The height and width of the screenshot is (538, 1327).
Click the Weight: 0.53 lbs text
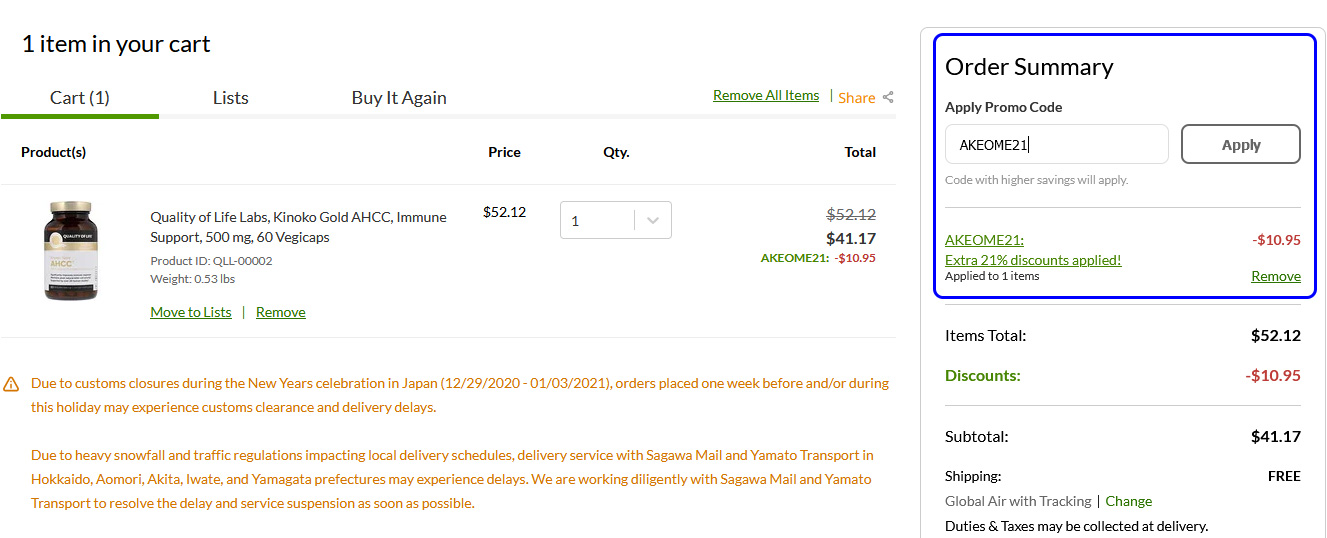[191, 279]
